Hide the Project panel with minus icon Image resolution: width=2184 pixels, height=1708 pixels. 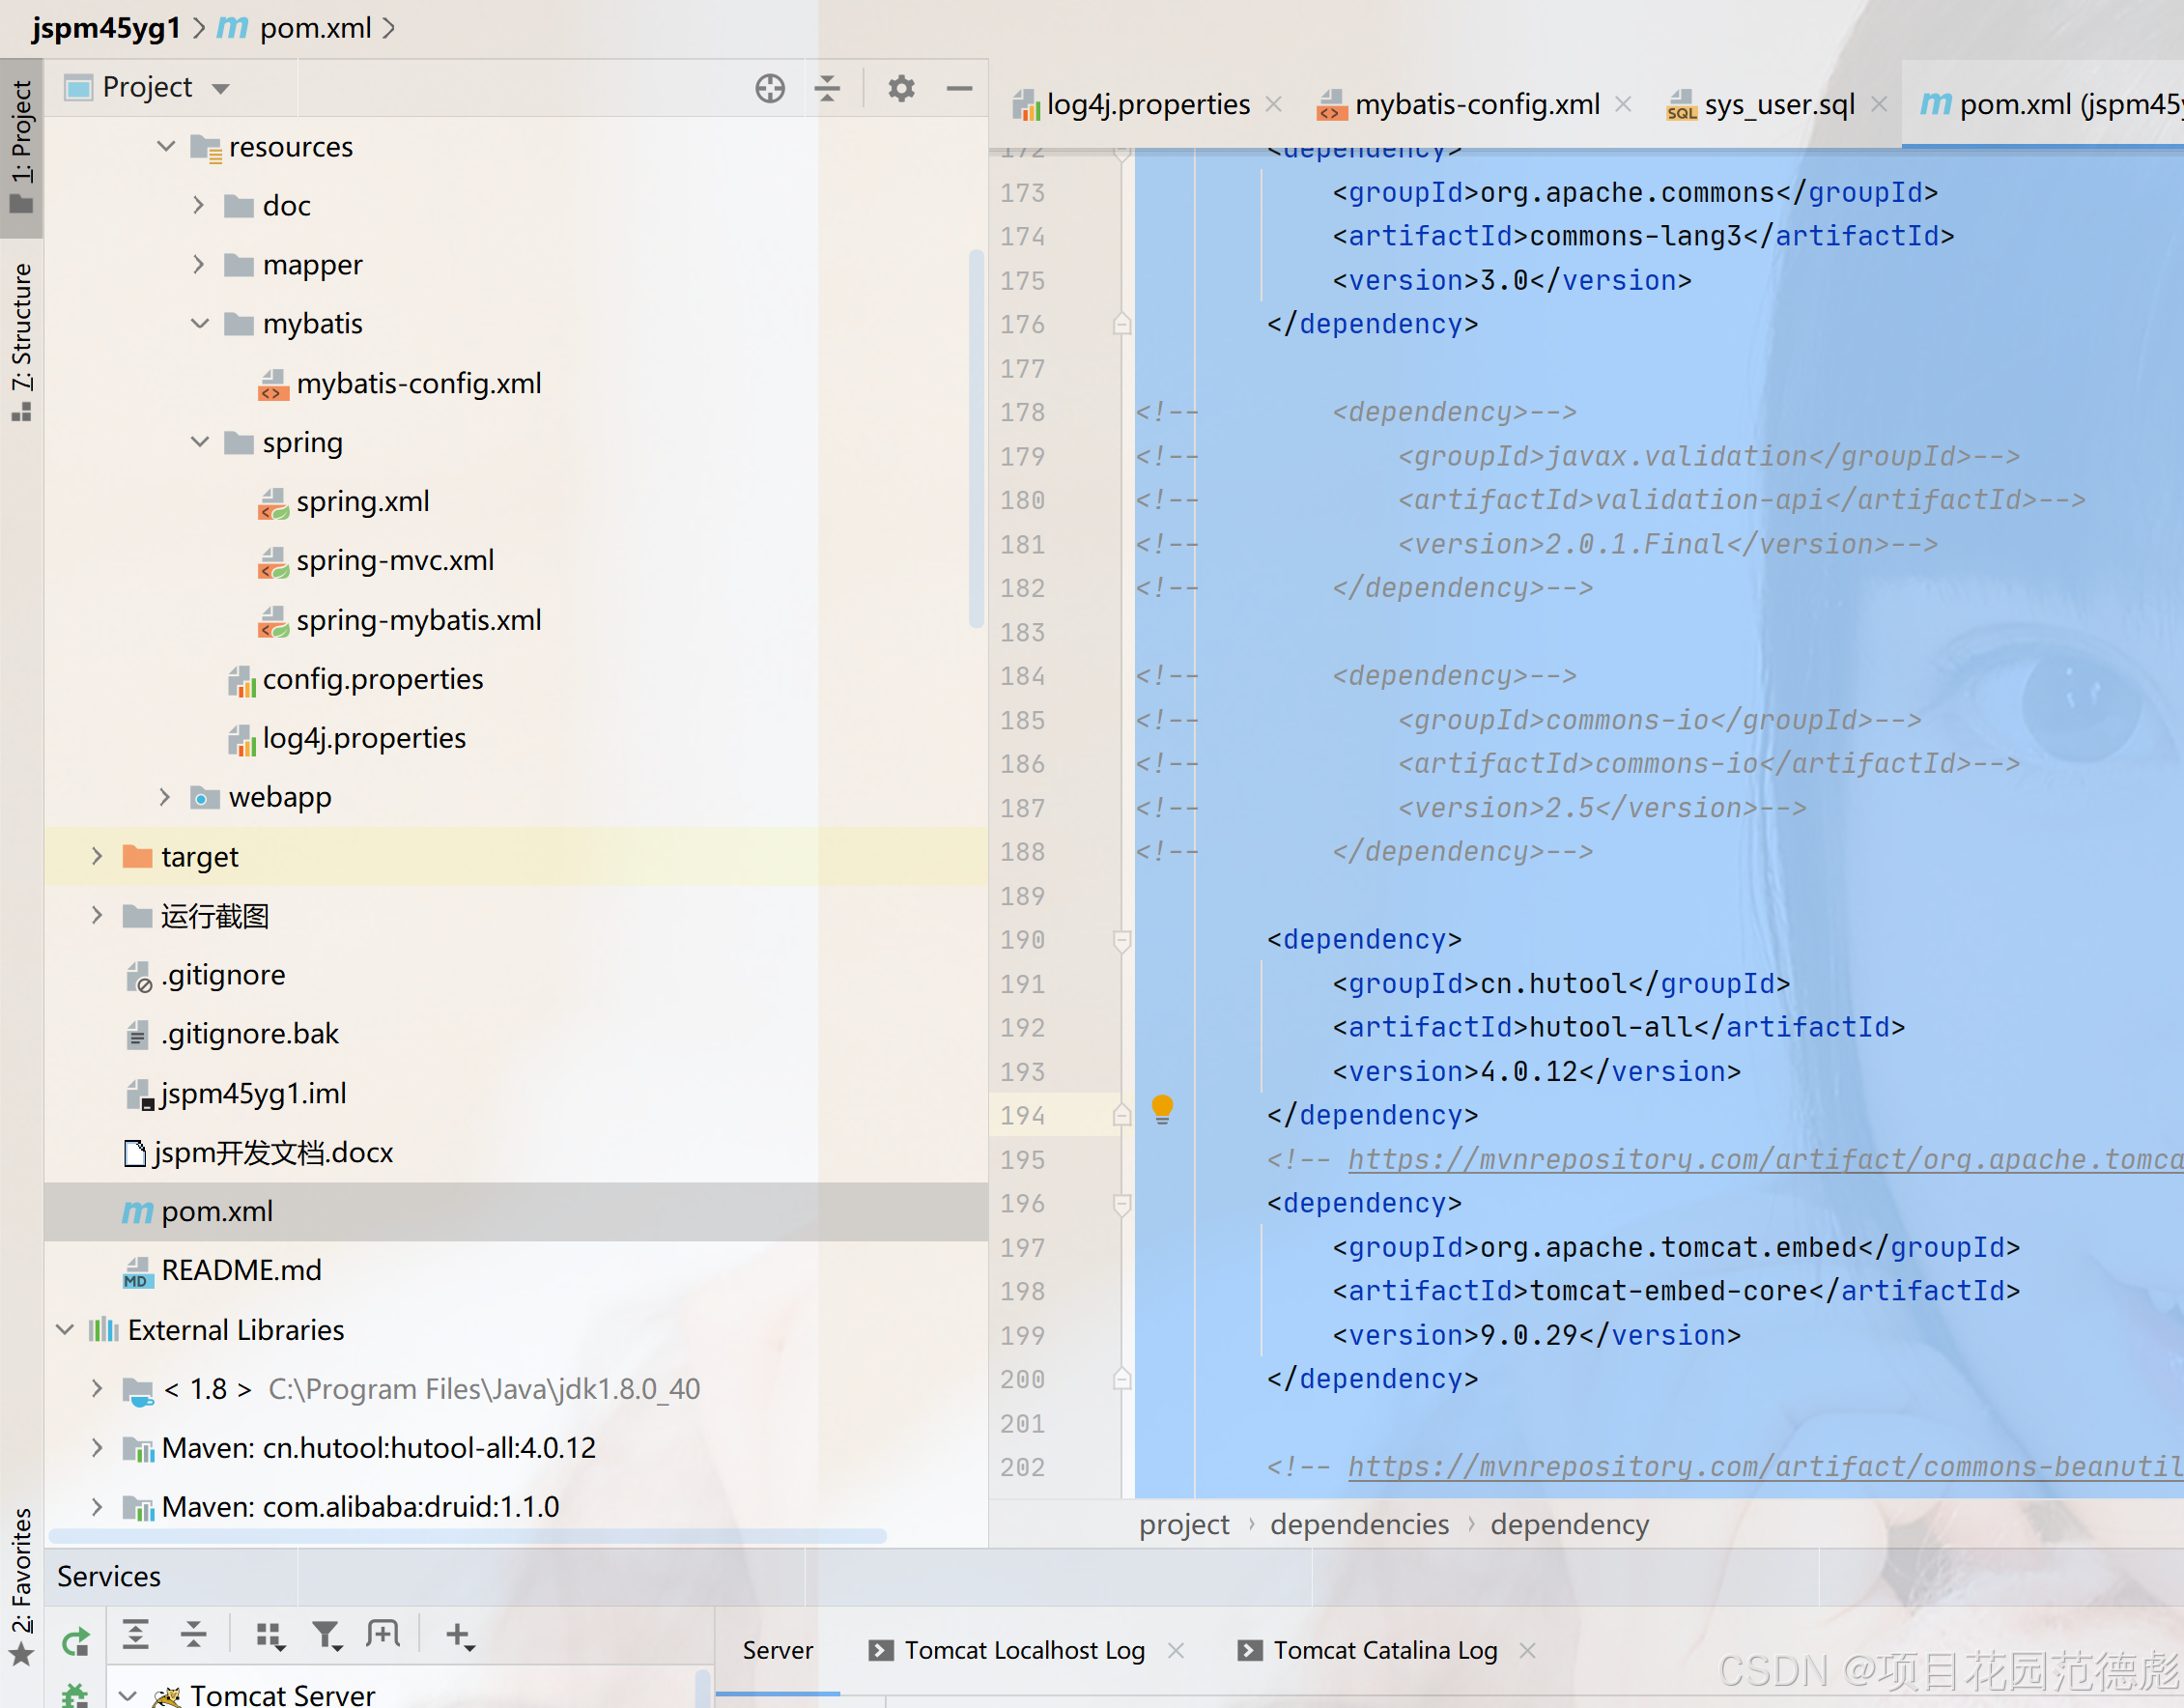pyautogui.click(x=959, y=89)
